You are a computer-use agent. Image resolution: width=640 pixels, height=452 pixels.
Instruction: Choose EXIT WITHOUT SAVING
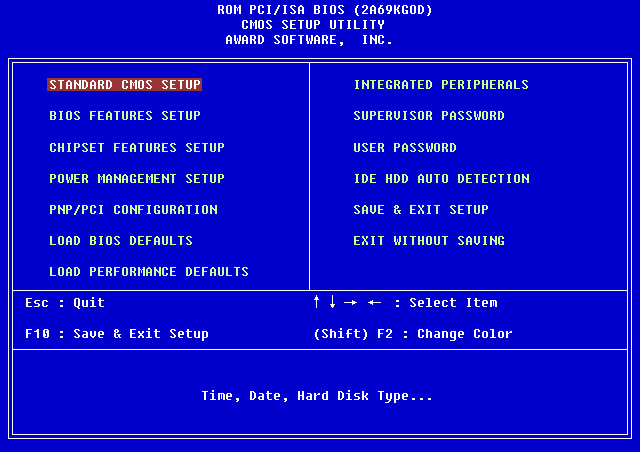click(x=429, y=241)
